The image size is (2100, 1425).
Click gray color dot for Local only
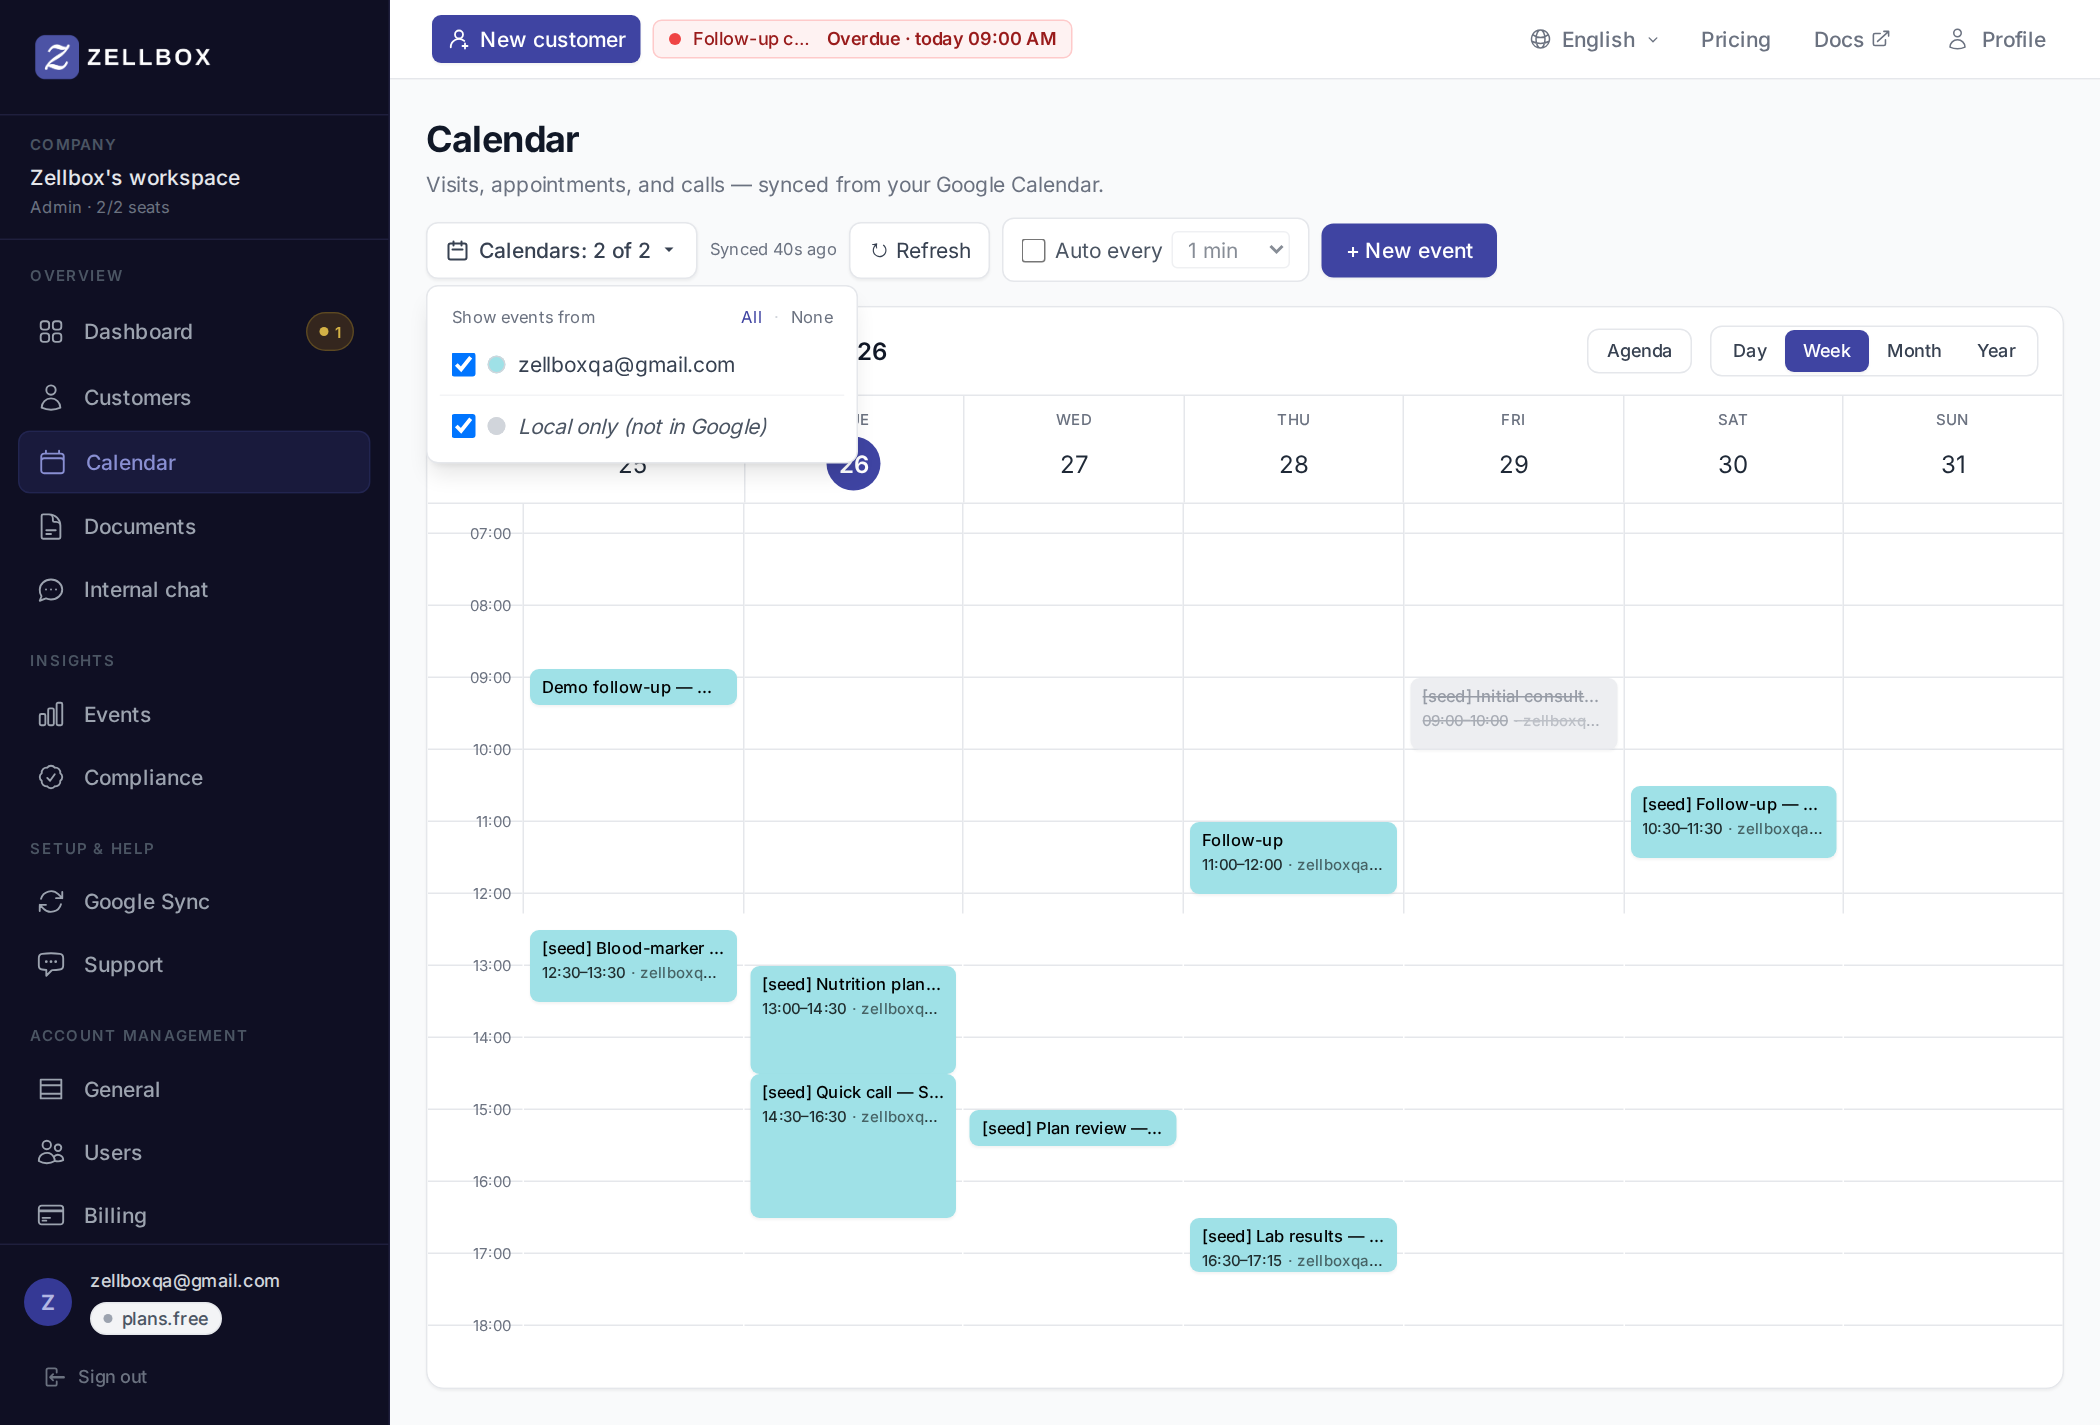tap(496, 426)
